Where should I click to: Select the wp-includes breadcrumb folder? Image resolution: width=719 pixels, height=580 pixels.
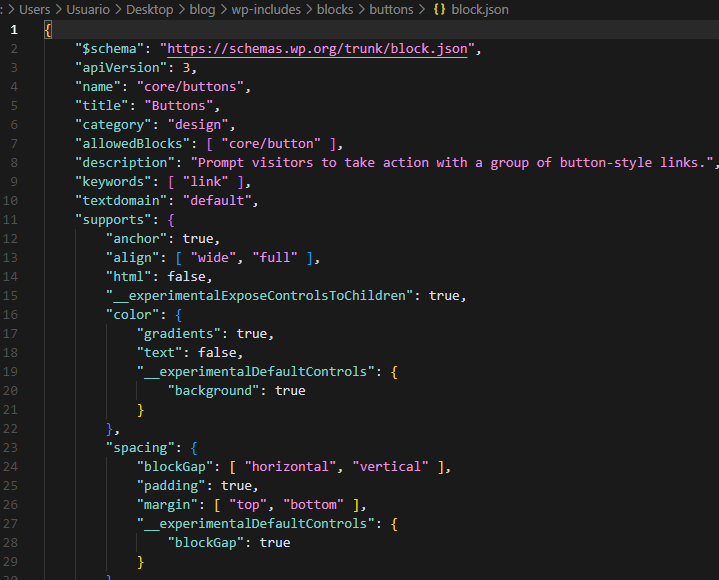pos(267,9)
